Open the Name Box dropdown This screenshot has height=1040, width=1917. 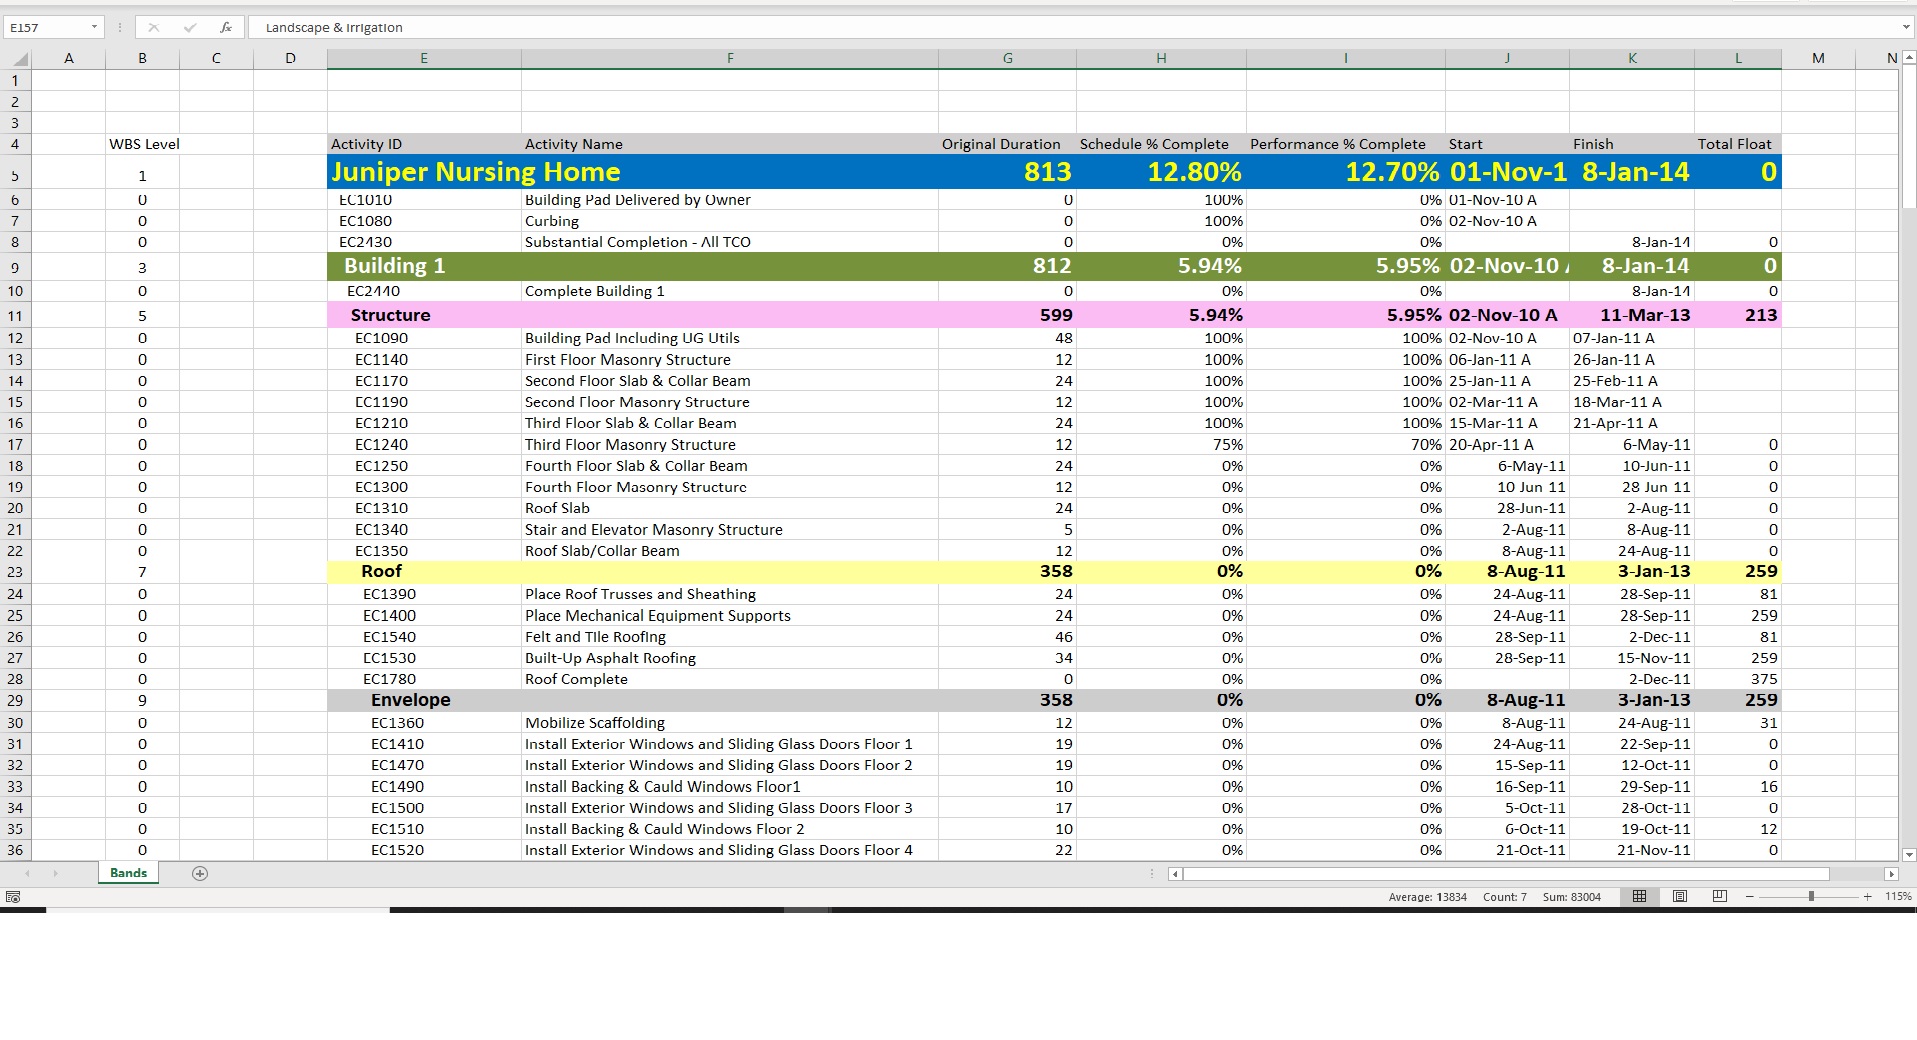tap(96, 27)
